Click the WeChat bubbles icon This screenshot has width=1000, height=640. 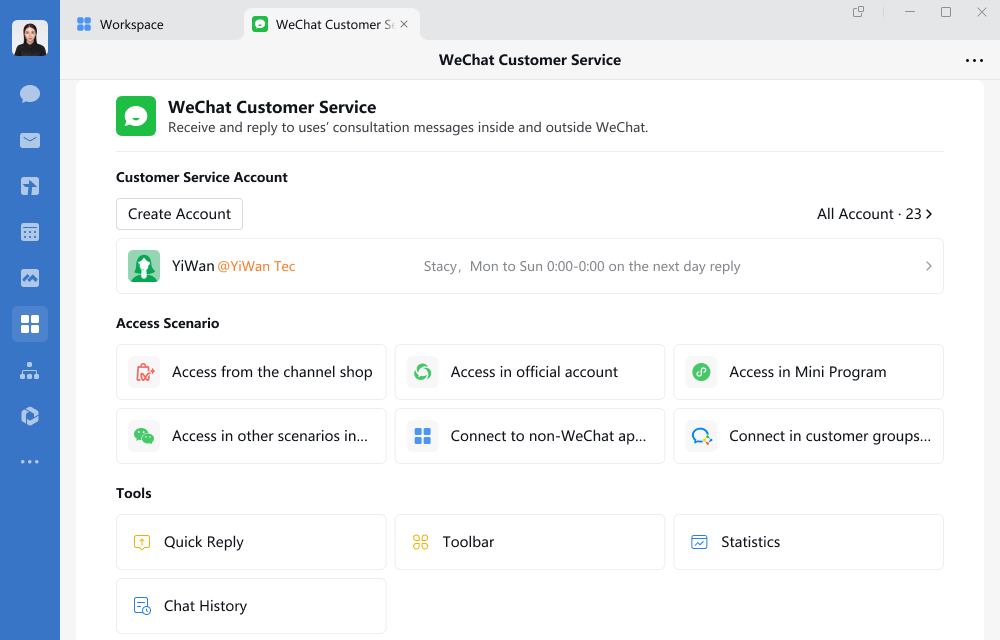click(144, 436)
